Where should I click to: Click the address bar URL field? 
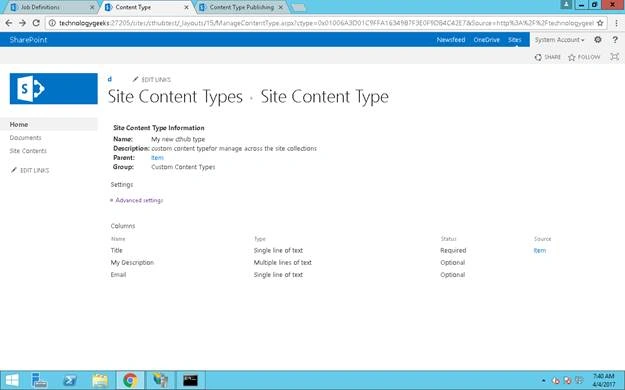(x=326, y=23)
